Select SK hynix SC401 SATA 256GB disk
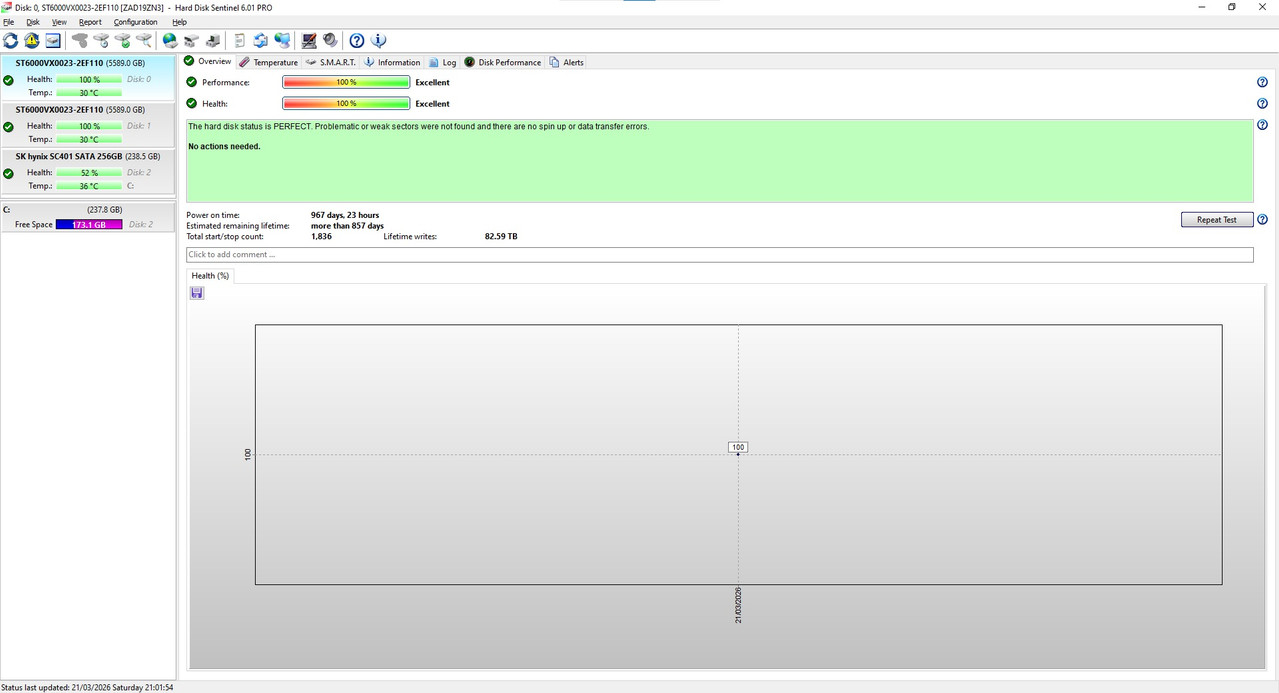The height and width of the screenshot is (693, 1279). point(88,171)
